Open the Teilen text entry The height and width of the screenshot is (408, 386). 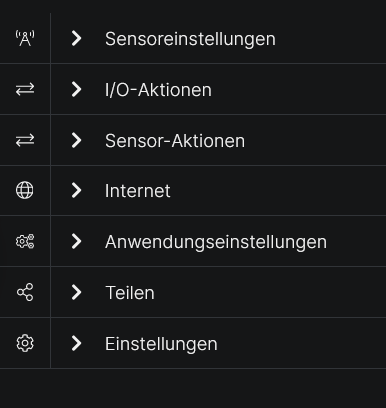(130, 293)
